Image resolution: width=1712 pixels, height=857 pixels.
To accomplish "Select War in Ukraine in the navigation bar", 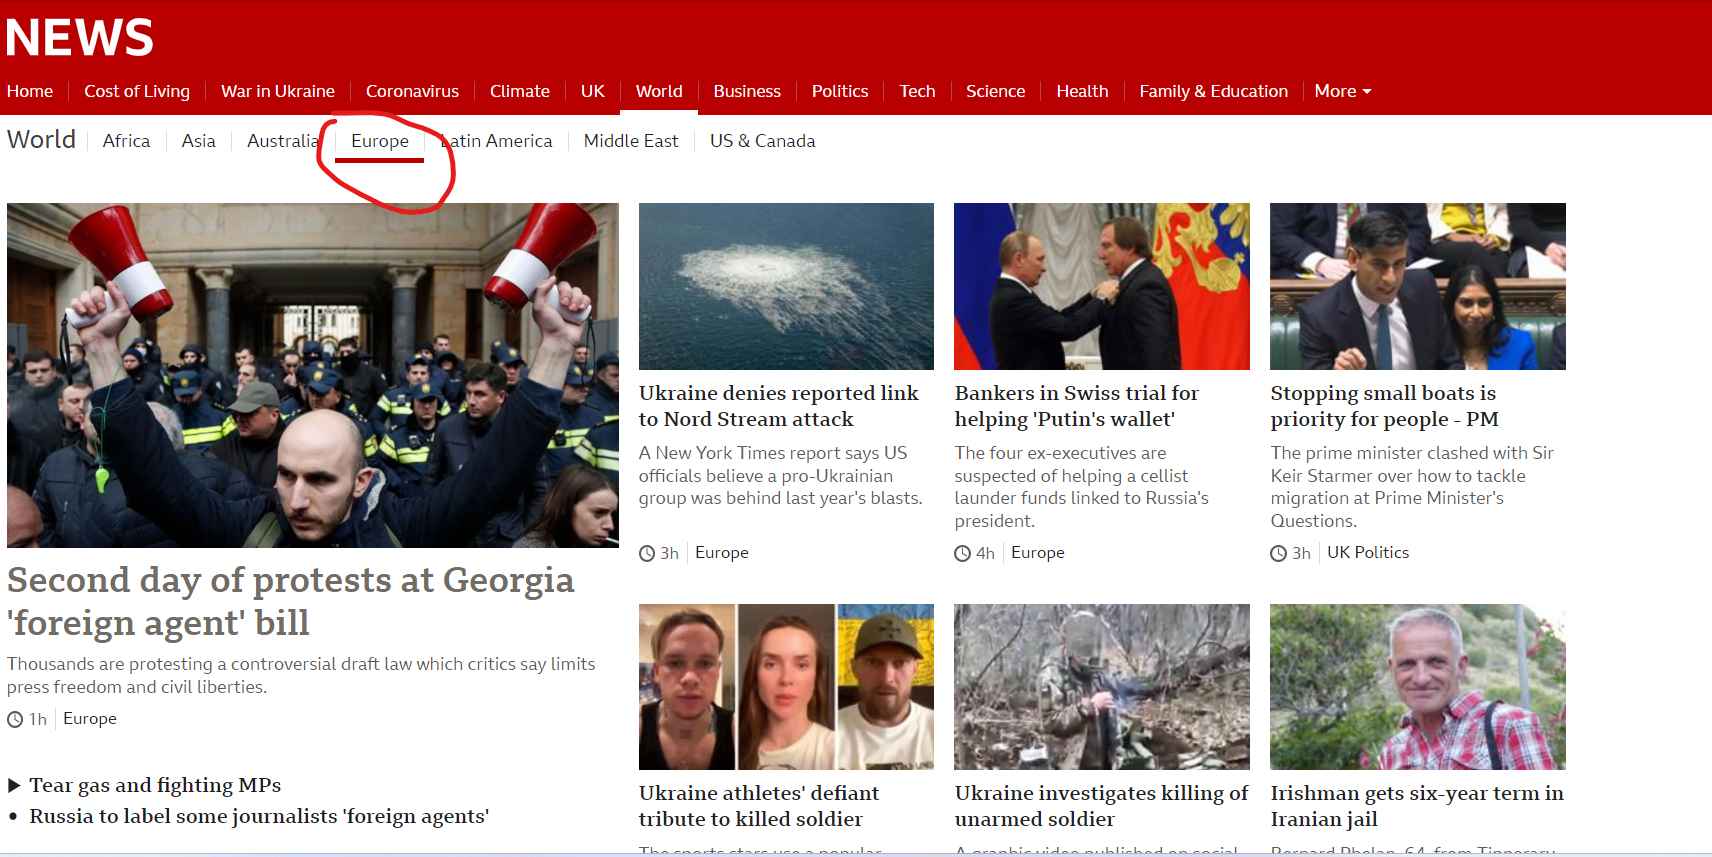I will pyautogui.click(x=278, y=91).
